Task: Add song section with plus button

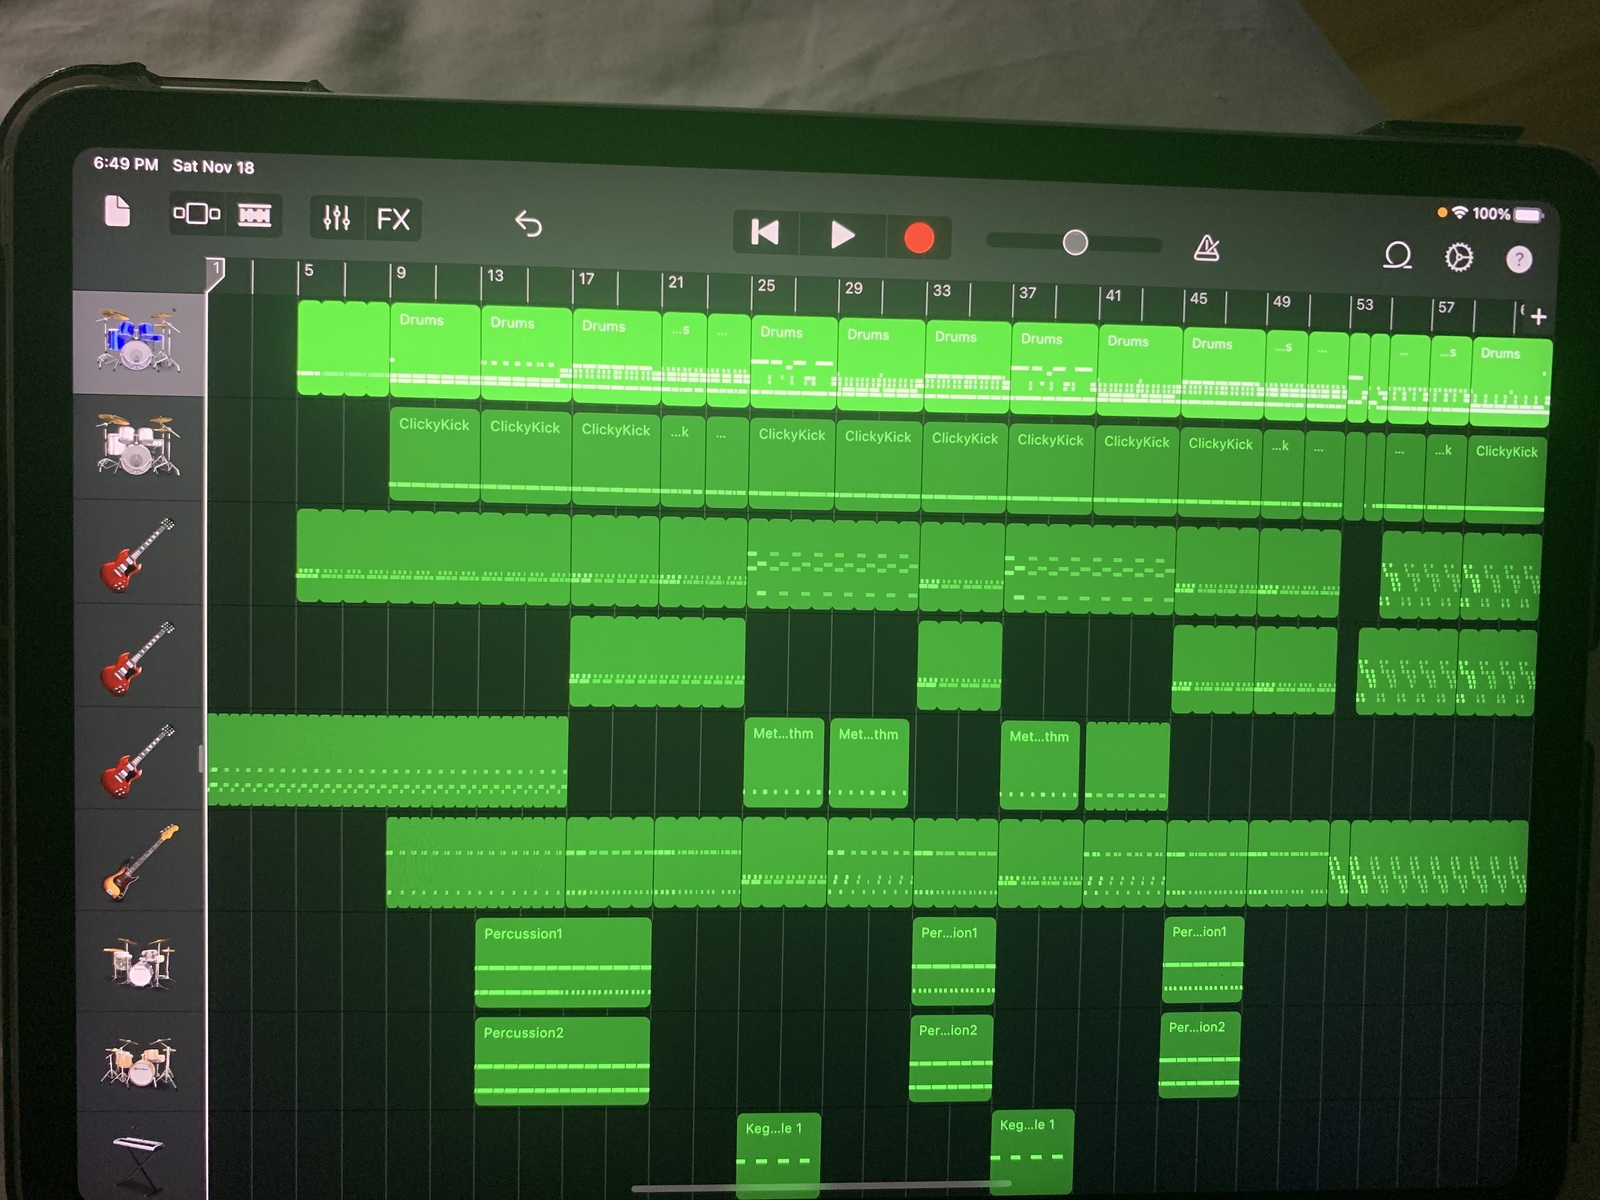Action: pos(1538,317)
